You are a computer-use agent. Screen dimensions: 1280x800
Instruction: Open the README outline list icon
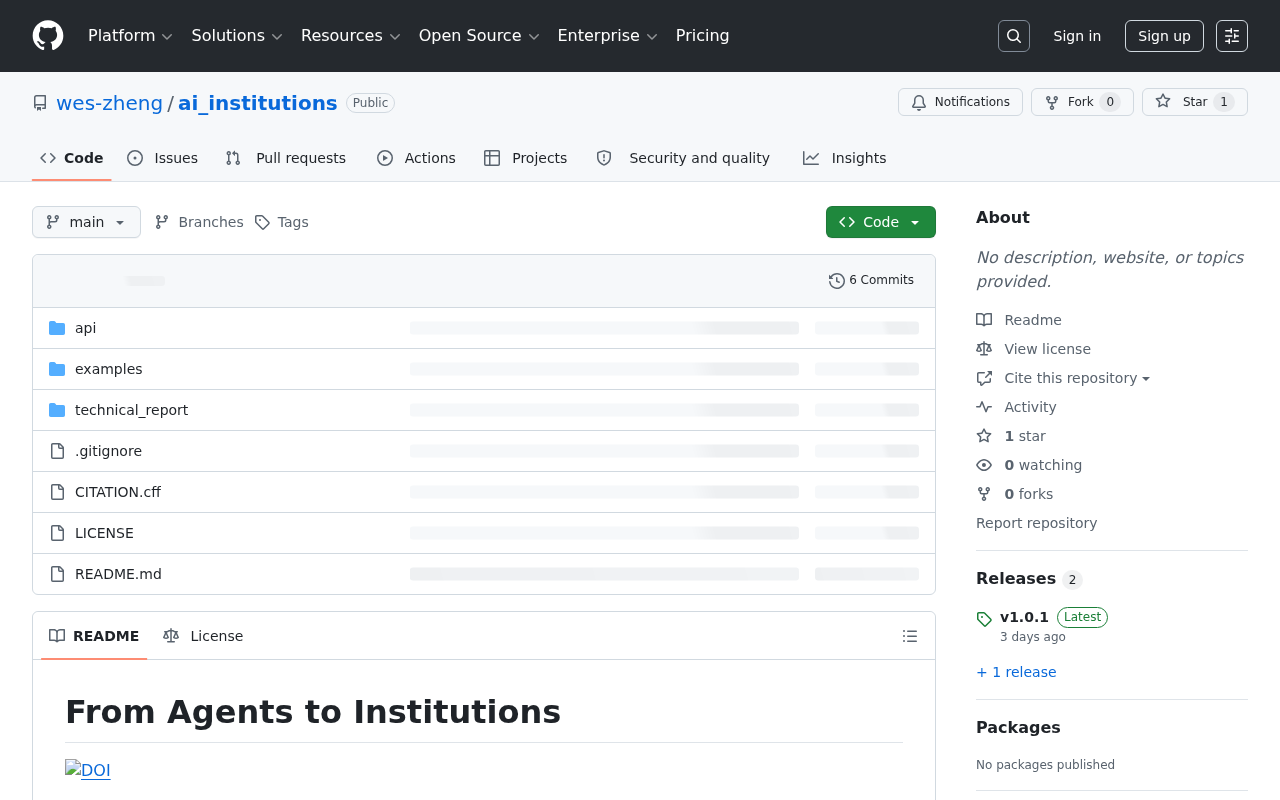[x=910, y=636]
